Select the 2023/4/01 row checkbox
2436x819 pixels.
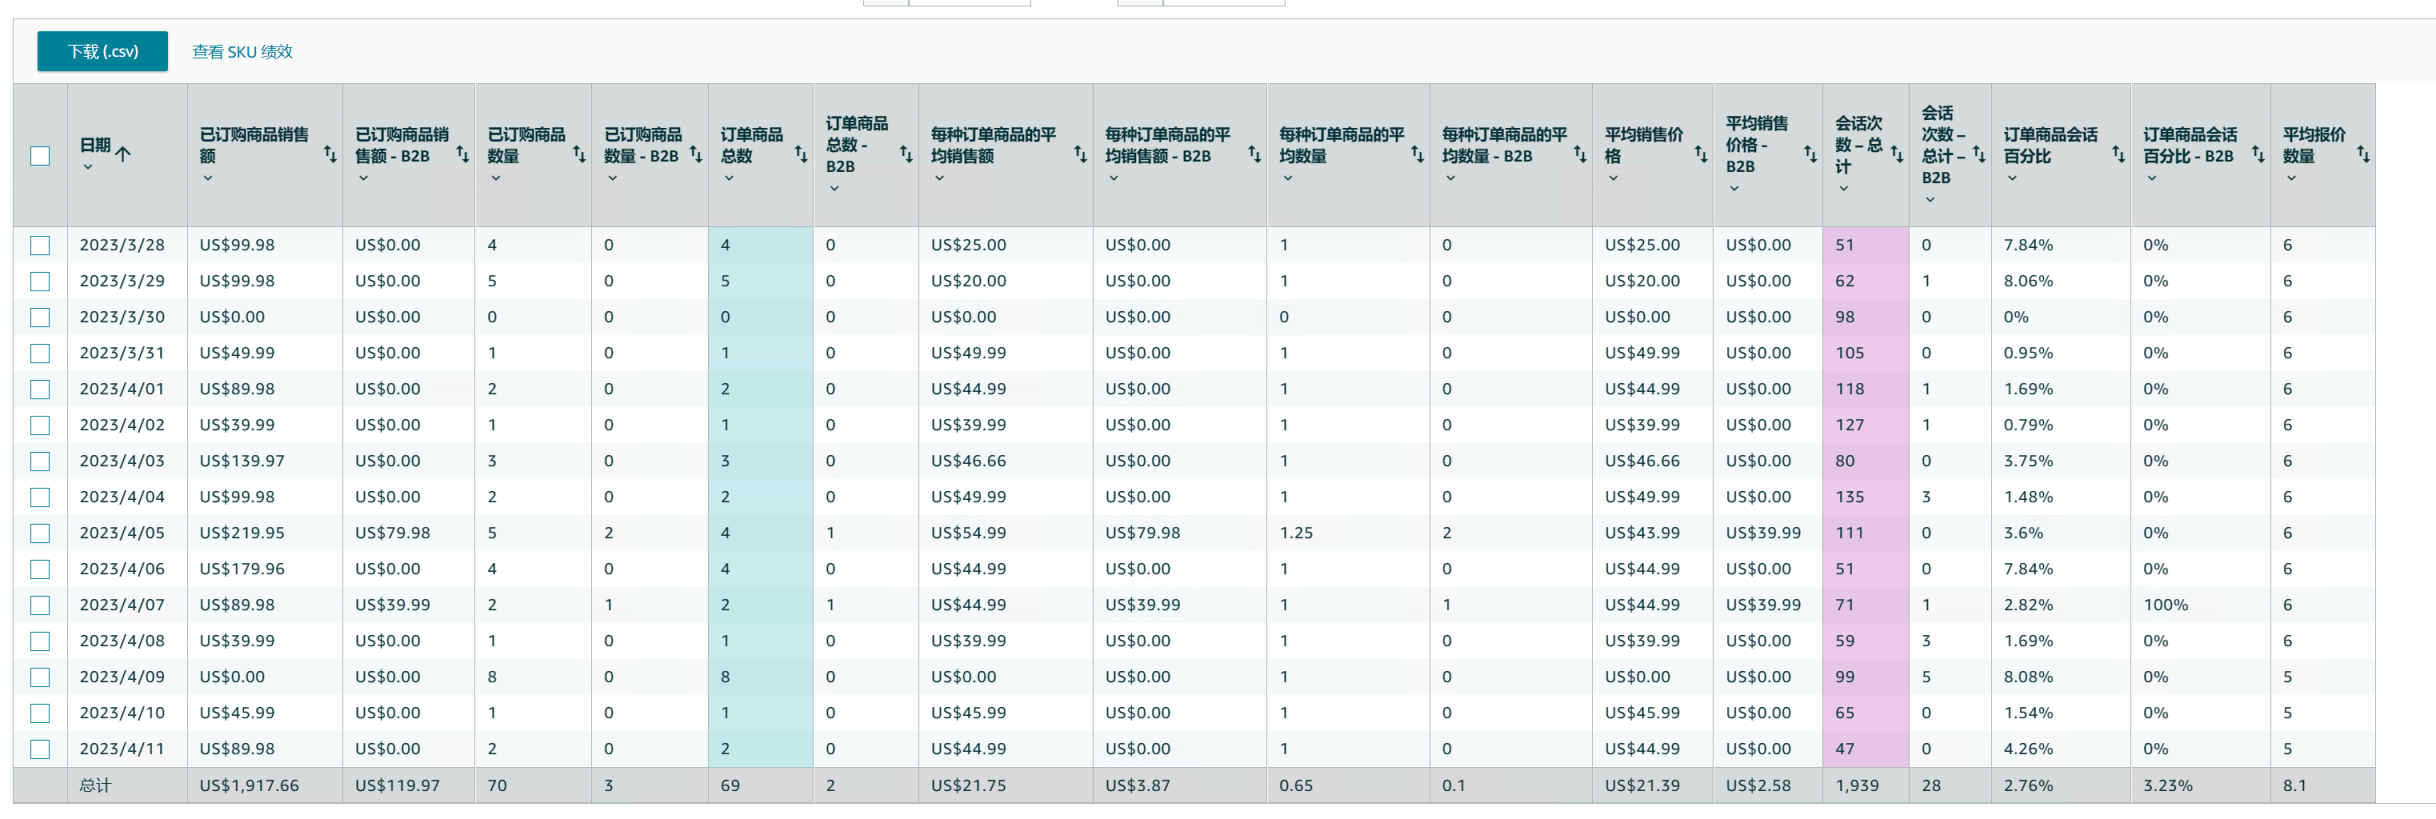pyautogui.click(x=40, y=389)
